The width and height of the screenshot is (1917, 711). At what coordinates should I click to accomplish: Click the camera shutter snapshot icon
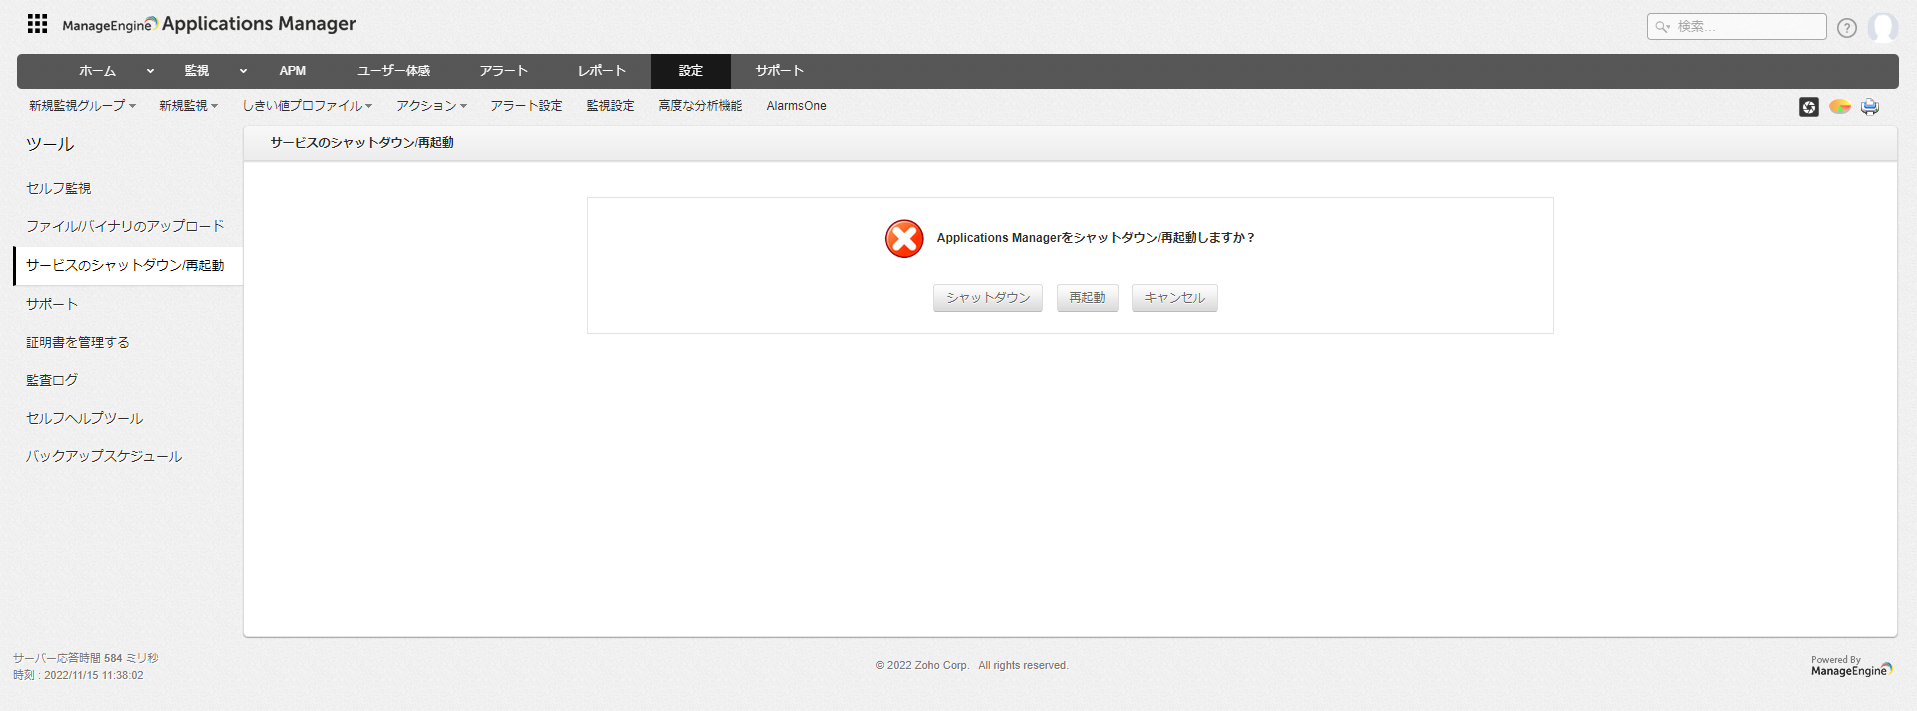(x=1808, y=107)
